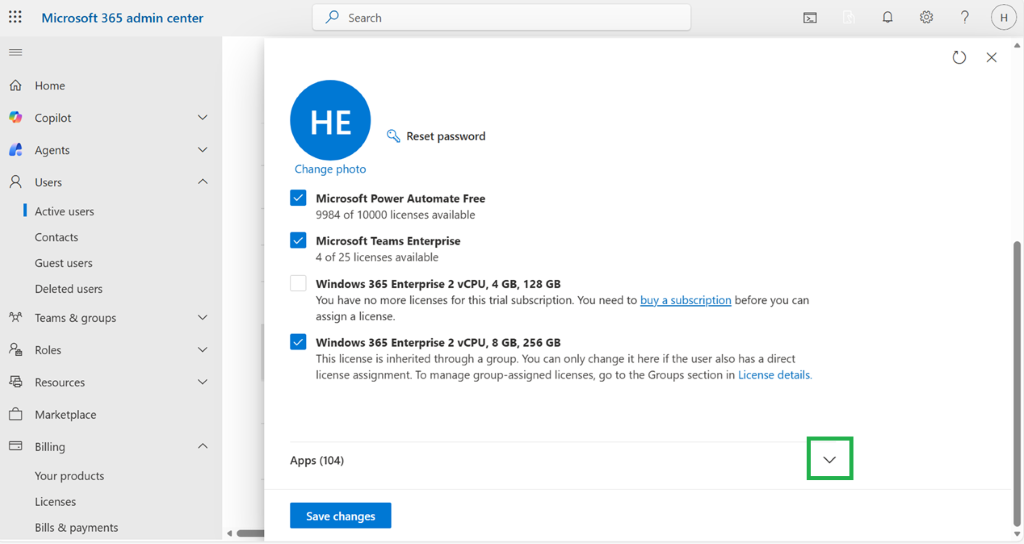Open Active users in sidebar

point(64,212)
